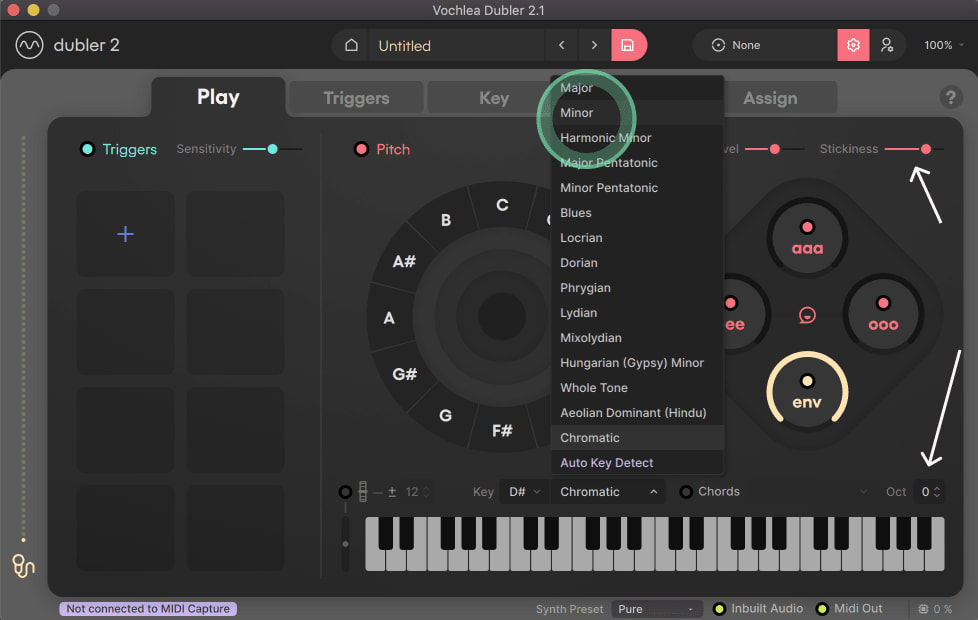Click the save preset icon
This screenshot has width=978, height=620.
628,45
